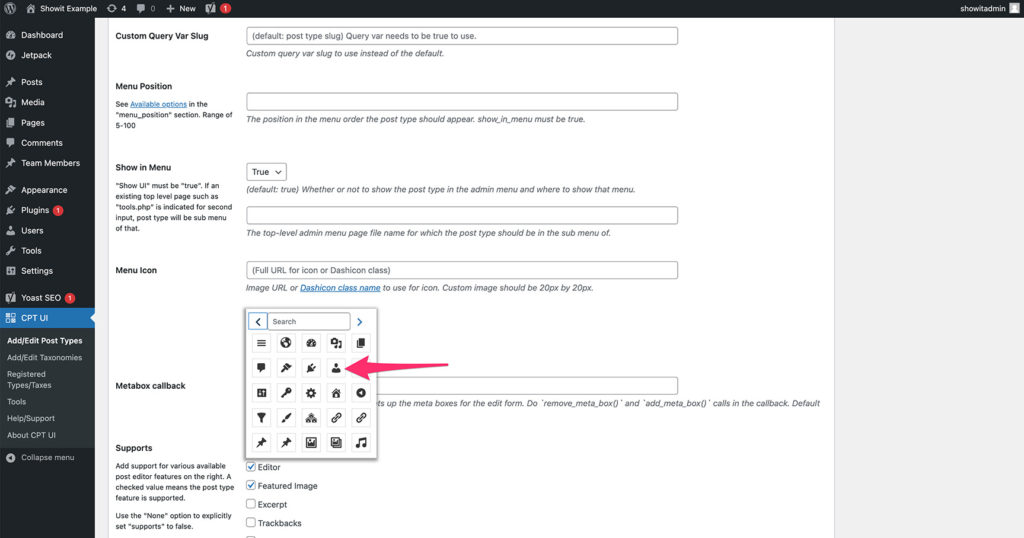Open Plugins in the admin sidebar
Screen dimensions: 1024x538
pos(35,210)
